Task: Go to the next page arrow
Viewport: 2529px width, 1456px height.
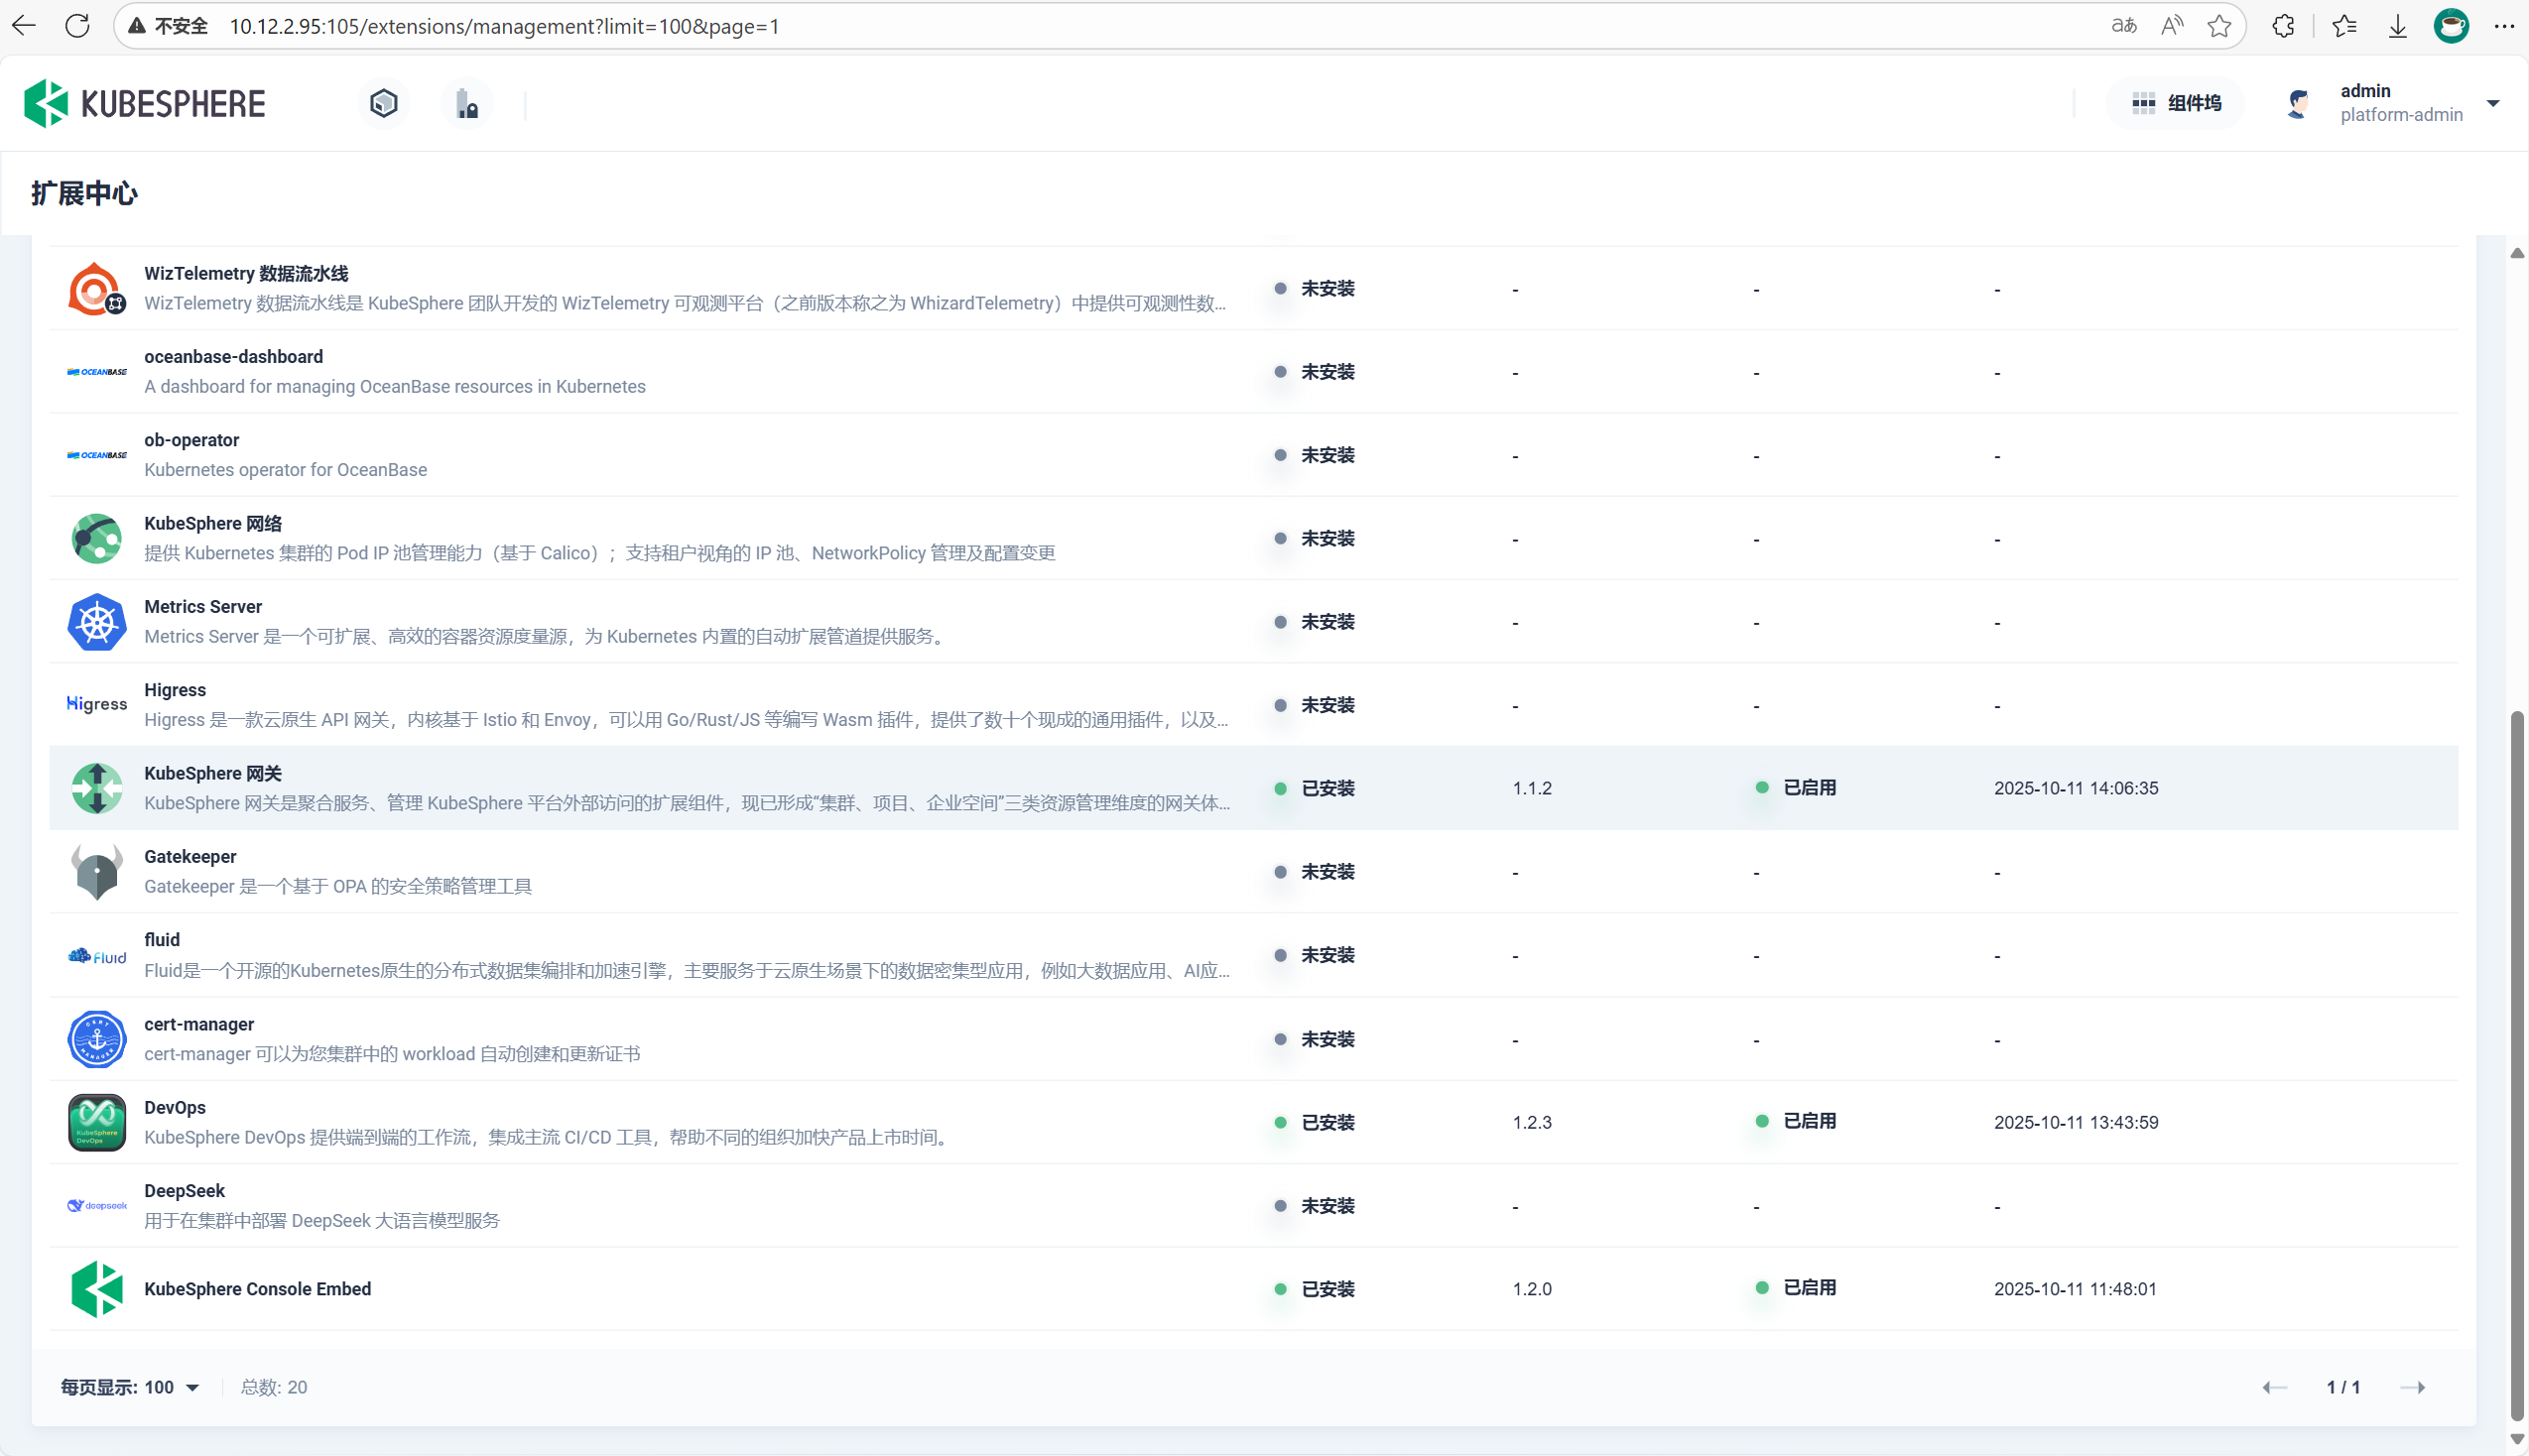Action: coord(2412,1387)
